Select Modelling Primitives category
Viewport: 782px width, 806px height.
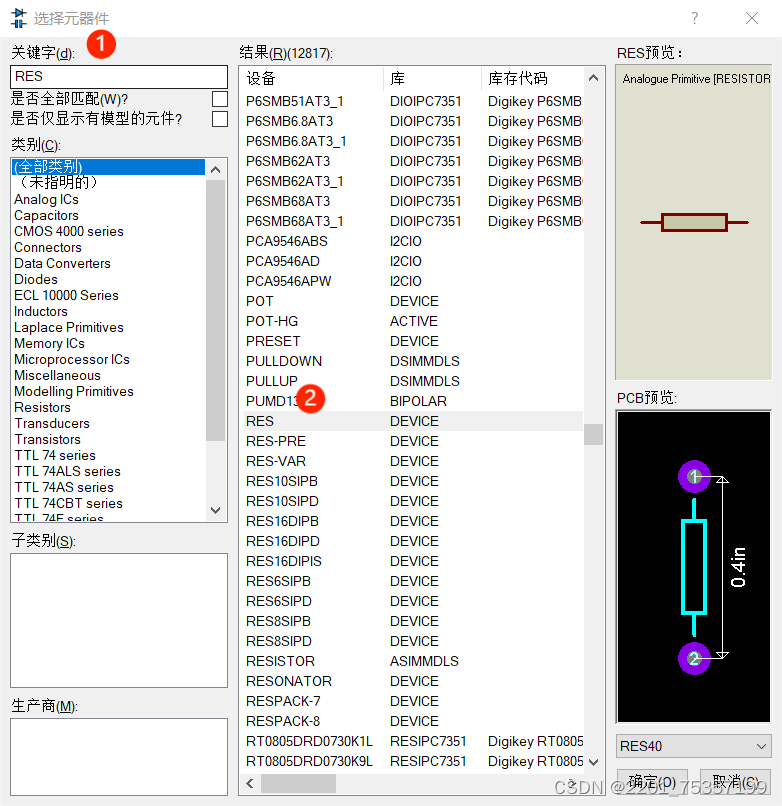74,391
